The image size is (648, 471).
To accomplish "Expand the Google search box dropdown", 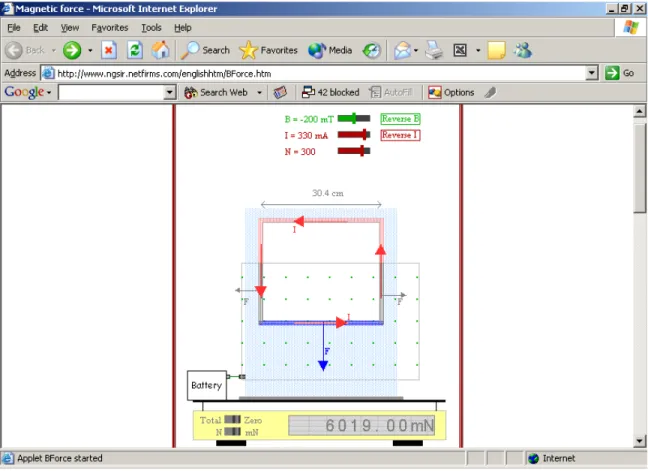I will pos(169,92).
